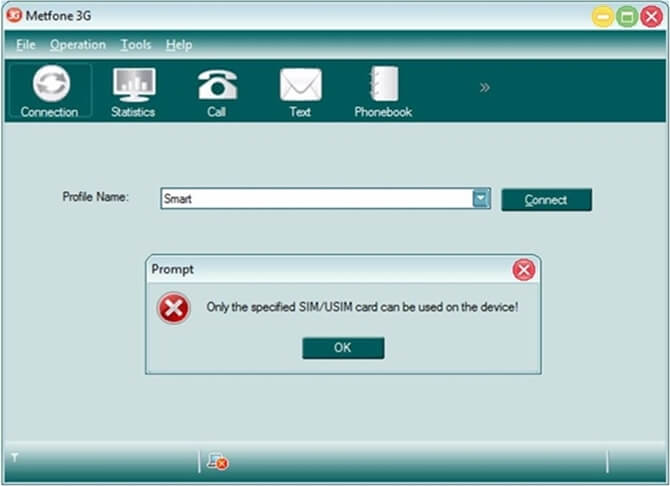Maximize the Metfone 3G window

pyautogui.click(x=627, y=17)
